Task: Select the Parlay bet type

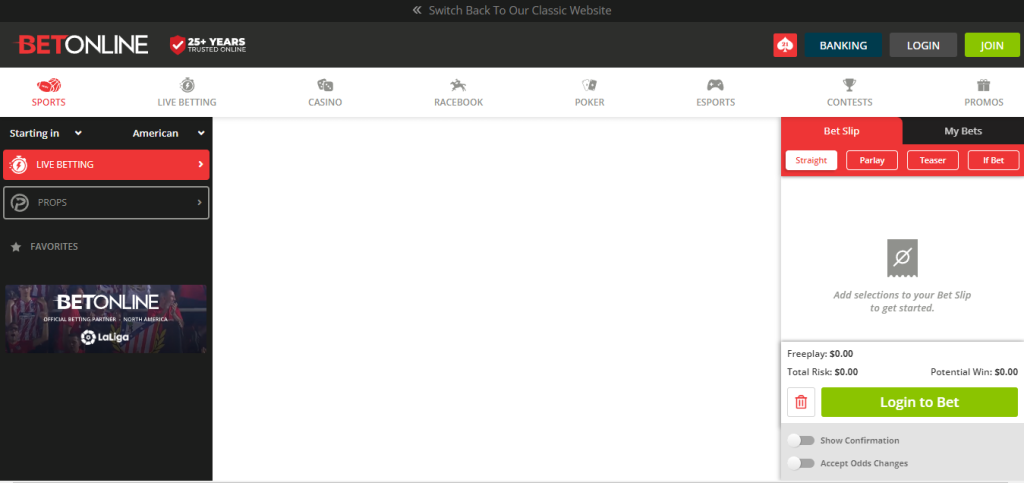Action: [872, 161]
